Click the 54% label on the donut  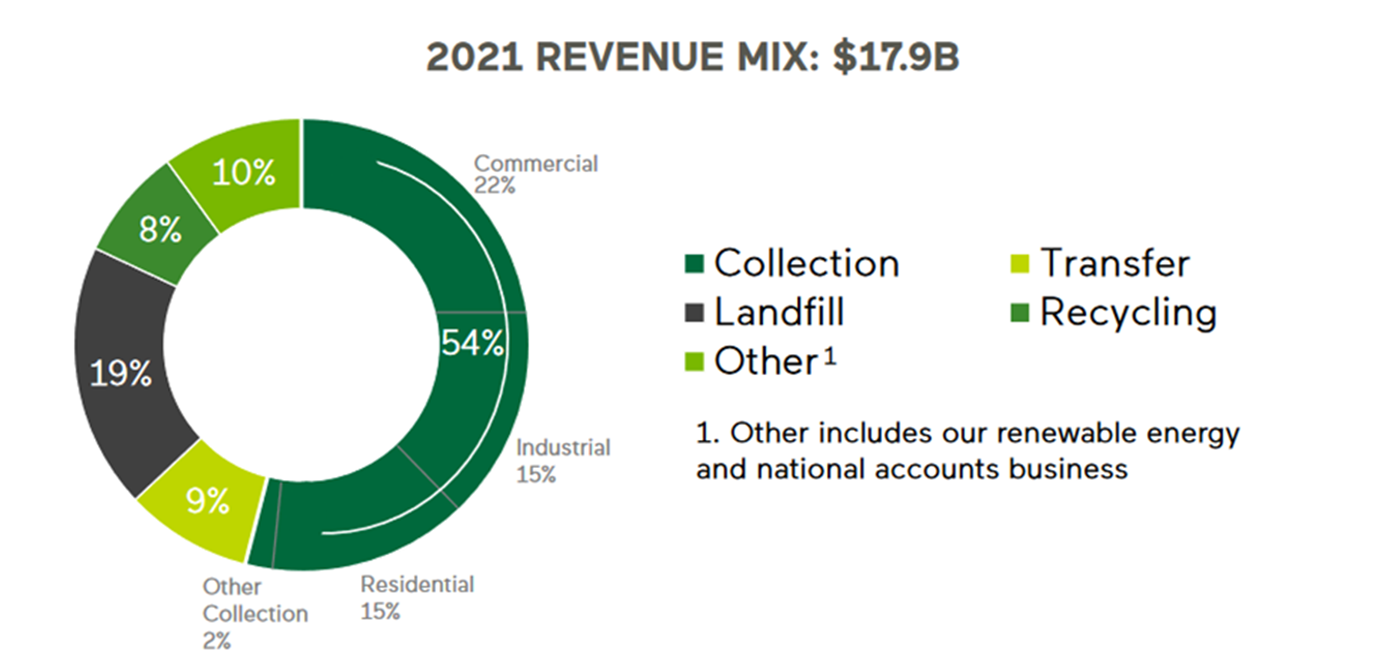tap(471, 343)
